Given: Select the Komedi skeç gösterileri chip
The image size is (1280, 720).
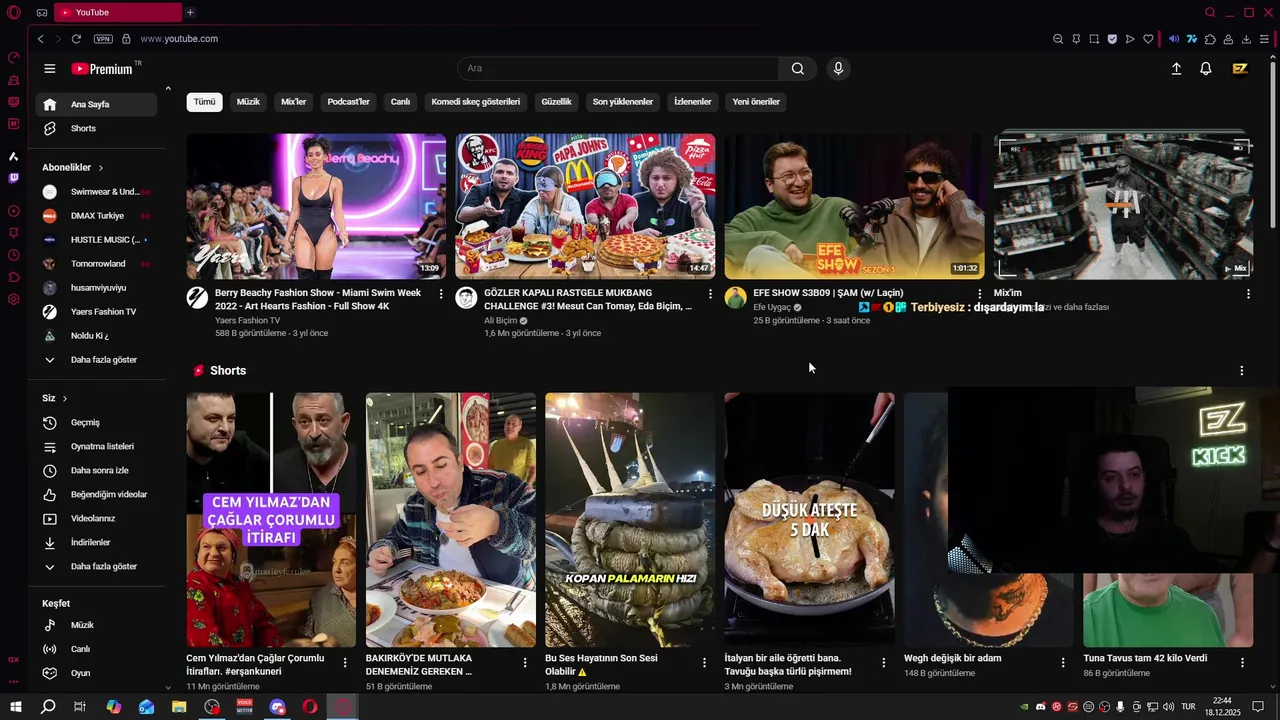Looking at the screenshot, I should pyautogui.click(x=475, y=102).
